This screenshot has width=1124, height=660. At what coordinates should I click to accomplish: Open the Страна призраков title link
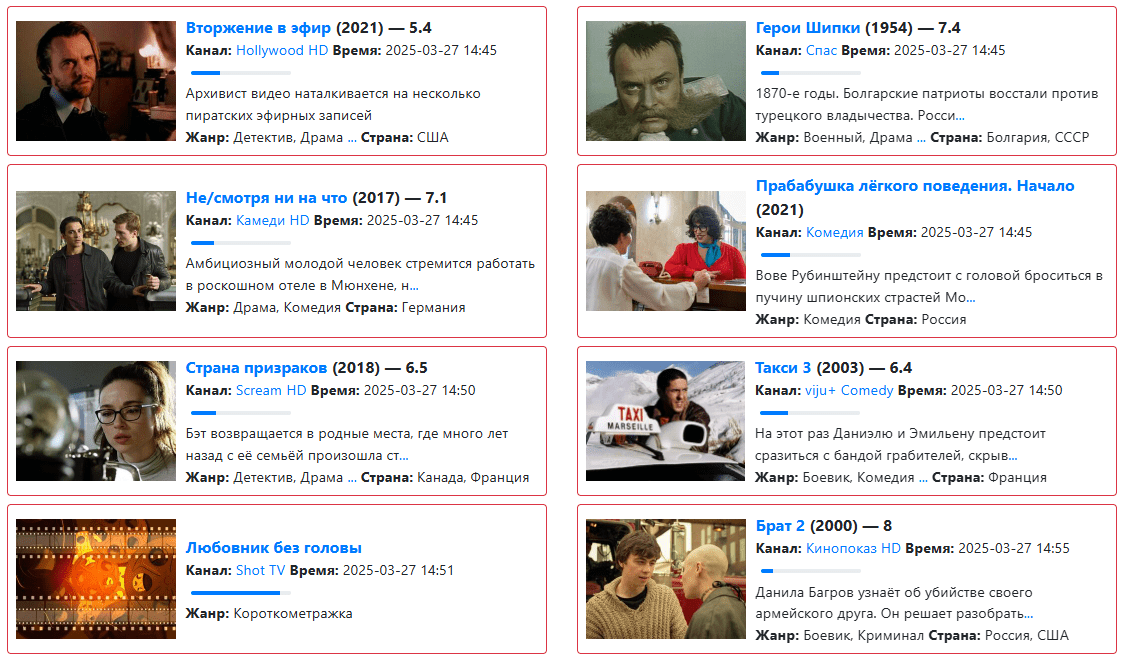(256, 368)
